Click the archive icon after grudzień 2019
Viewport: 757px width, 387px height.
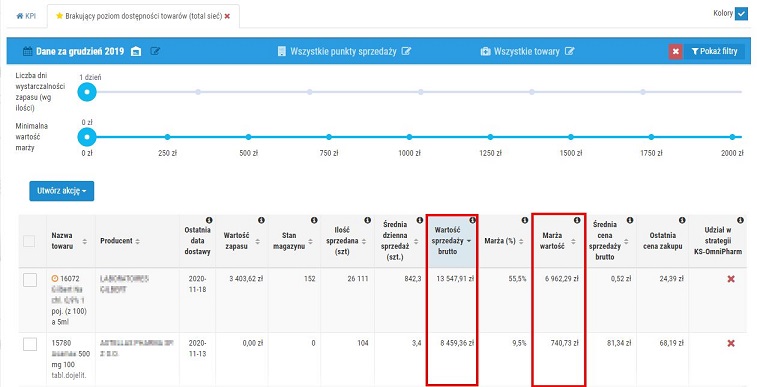pyautogui.click(x=136, y=51)
